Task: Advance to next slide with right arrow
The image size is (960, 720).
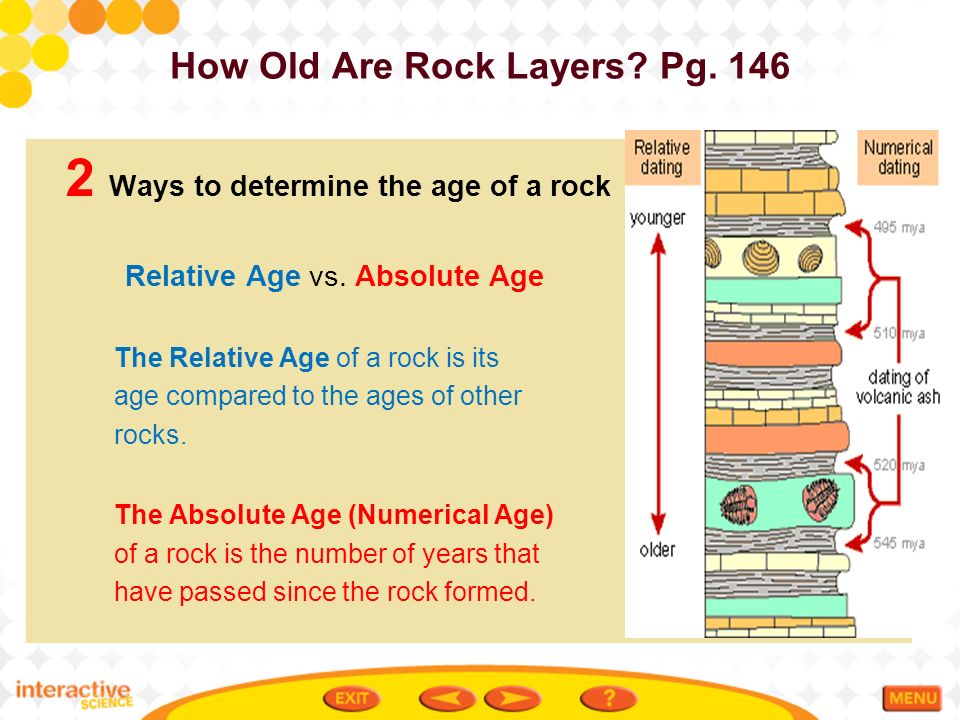Action: click(512, 698)
